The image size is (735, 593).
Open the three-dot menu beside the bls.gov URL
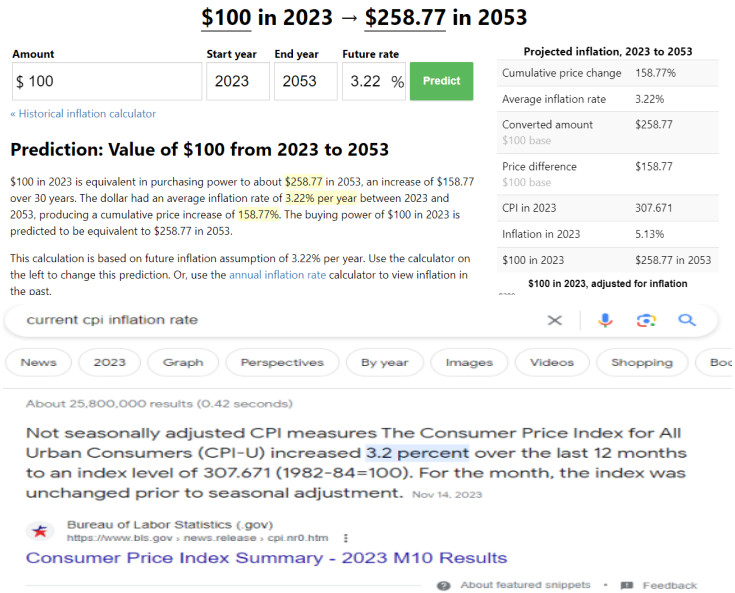(x=346, y=538)
